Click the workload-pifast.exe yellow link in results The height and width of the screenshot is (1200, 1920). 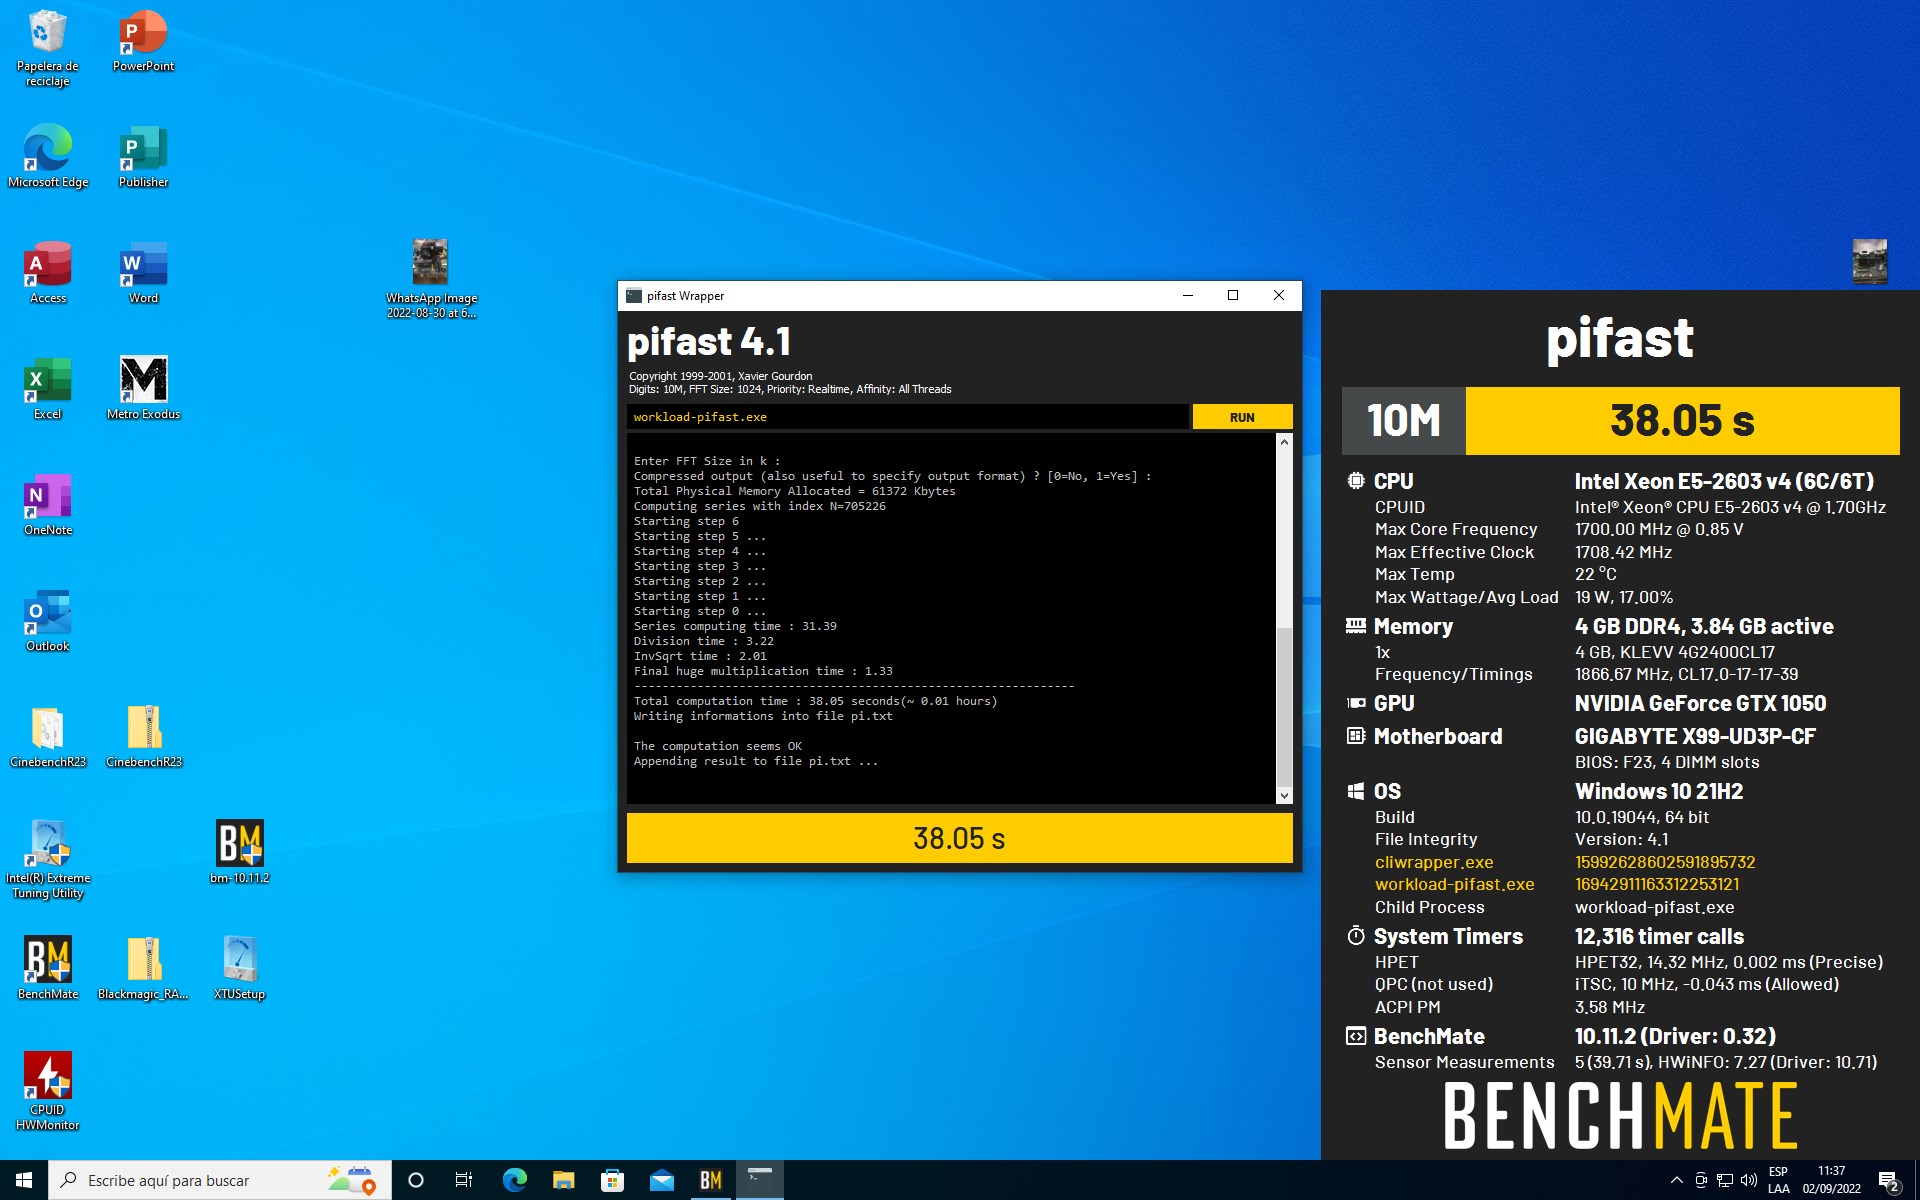tap(1454, 884)
